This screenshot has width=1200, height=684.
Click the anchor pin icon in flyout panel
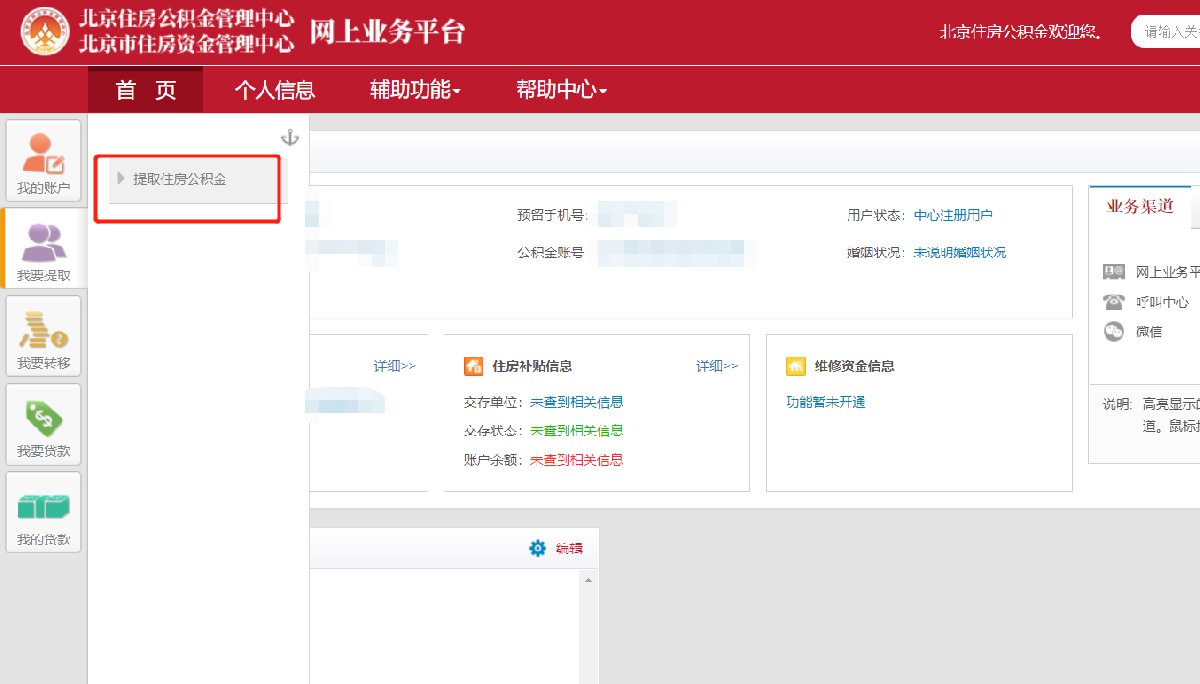pyautogui.click(x=290, y=138)
